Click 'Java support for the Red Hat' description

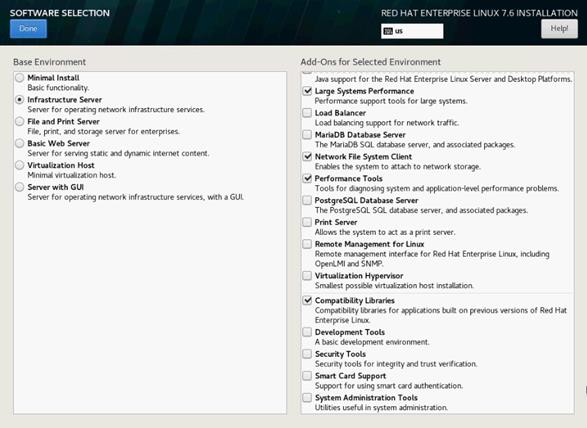[443, 79]
